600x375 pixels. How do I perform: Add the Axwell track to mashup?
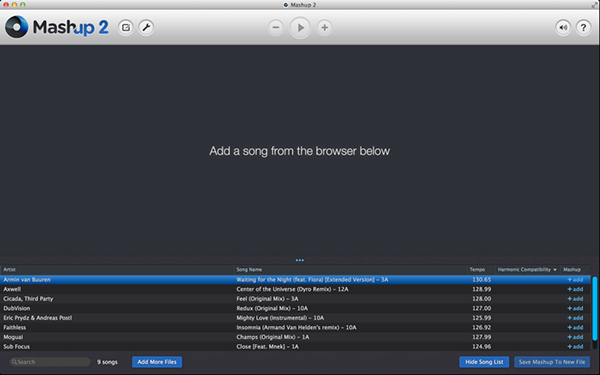(575, 289)
